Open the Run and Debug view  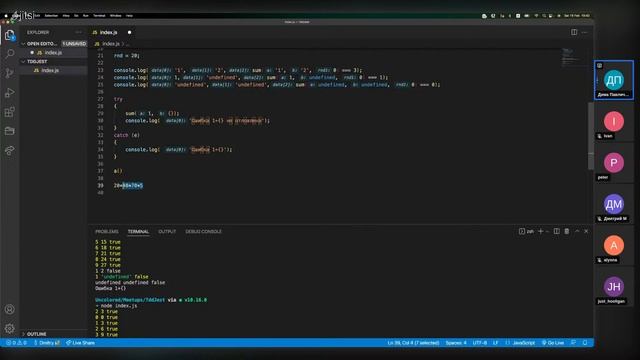(10, 93)
